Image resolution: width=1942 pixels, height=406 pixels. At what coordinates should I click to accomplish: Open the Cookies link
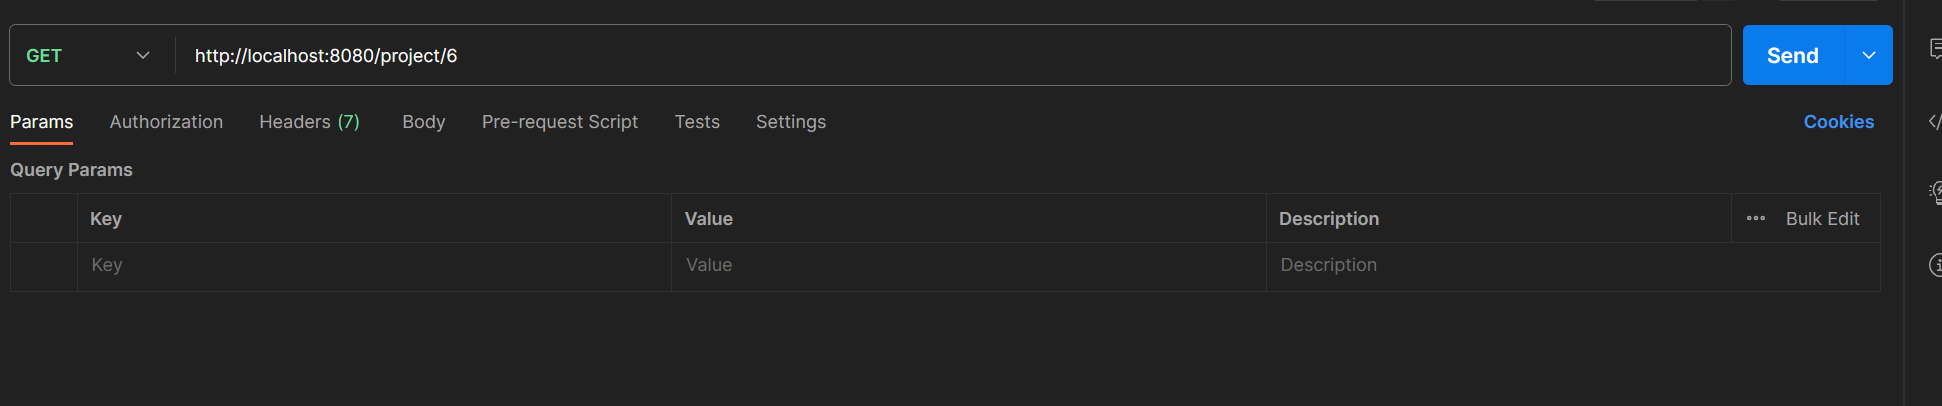coord(1838,122)
